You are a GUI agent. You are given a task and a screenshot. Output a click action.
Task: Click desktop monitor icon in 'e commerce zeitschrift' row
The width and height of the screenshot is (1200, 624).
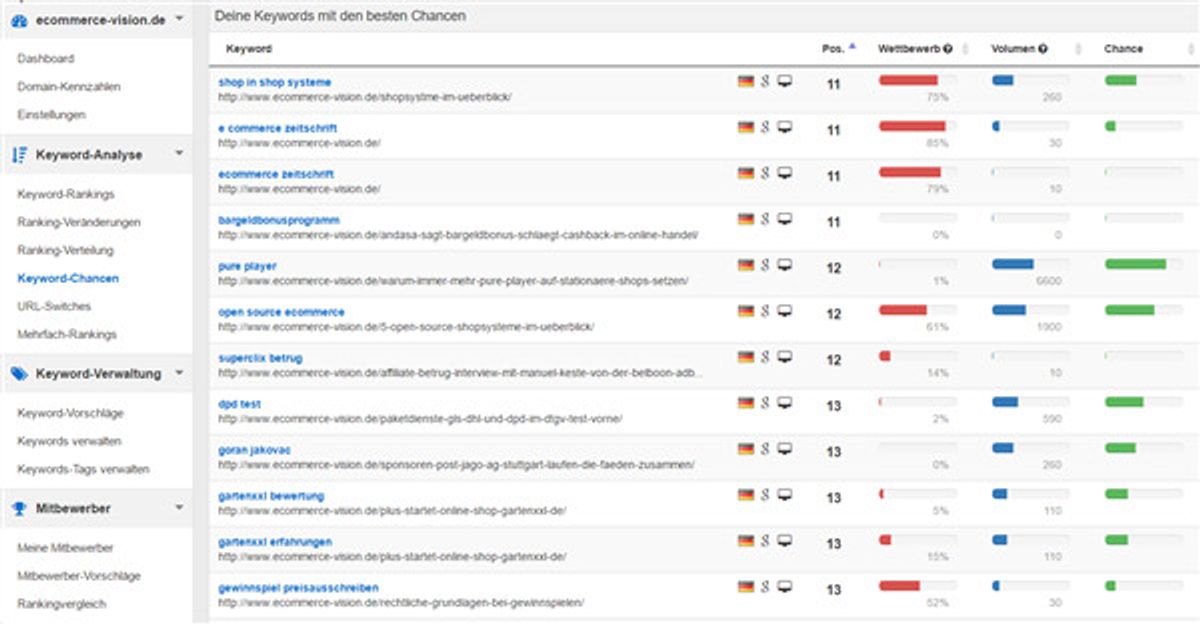(x=785, y=127)
